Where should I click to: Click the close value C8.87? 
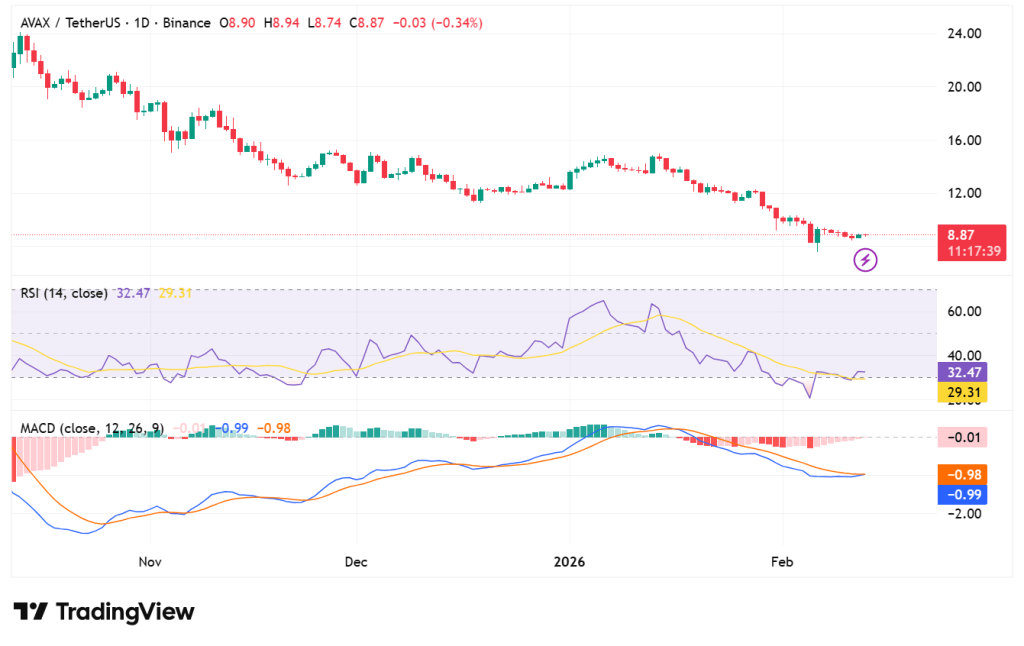[x=366, y=23]
